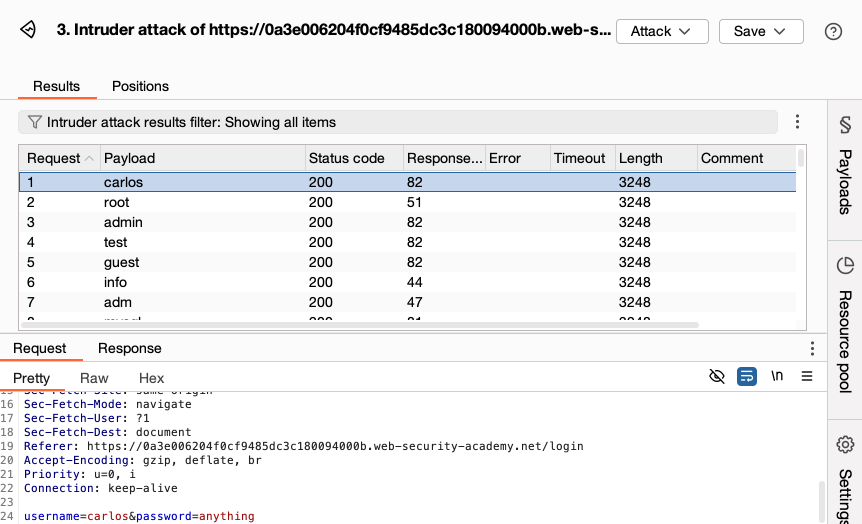Expand the Attack dropdown button

661,31
